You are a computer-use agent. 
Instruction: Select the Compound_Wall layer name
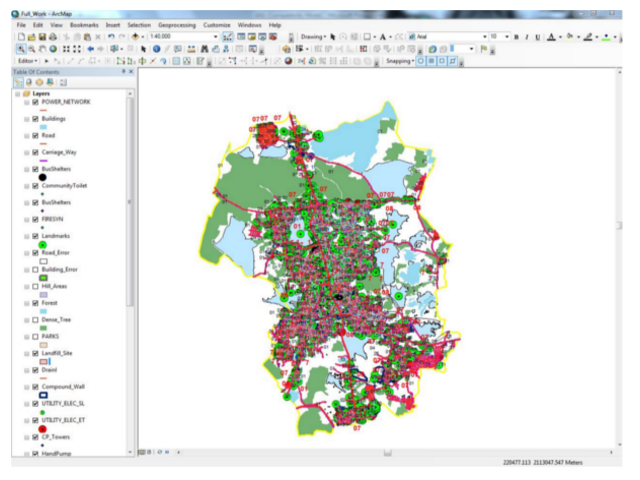pyautogui.click(x=63, y=387)
